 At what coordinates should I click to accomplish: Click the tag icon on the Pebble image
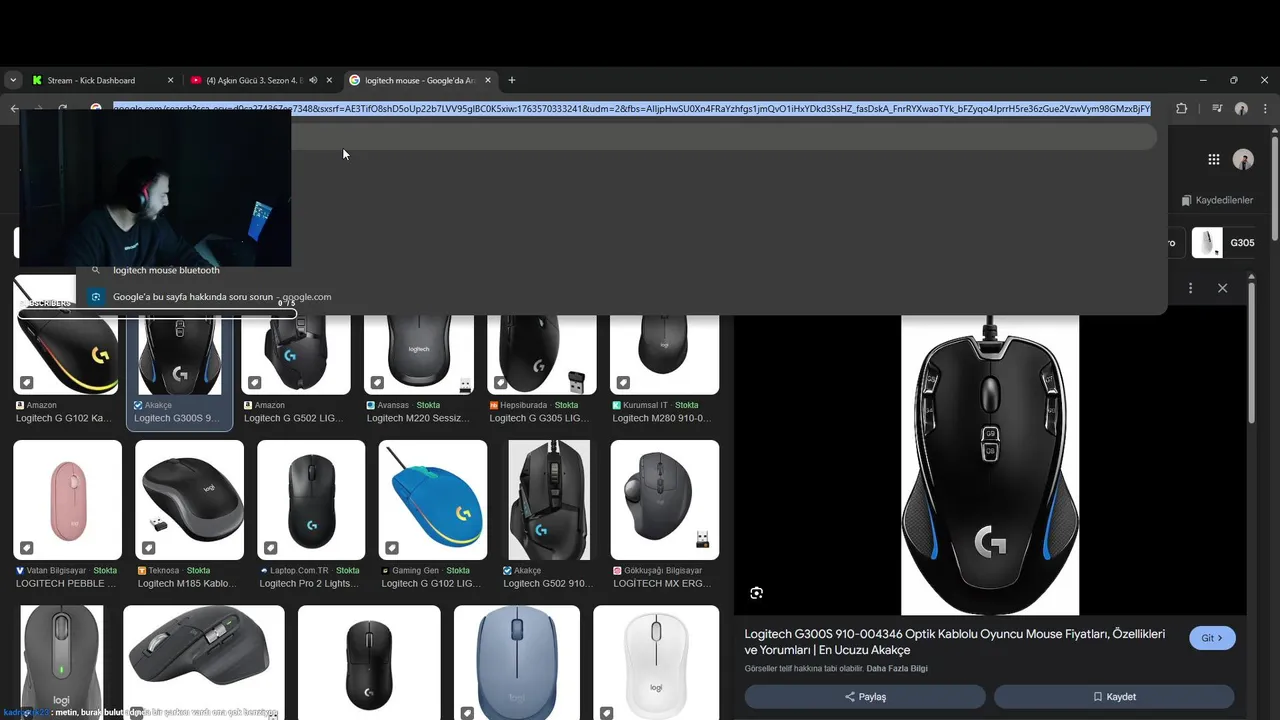[26, 548]
